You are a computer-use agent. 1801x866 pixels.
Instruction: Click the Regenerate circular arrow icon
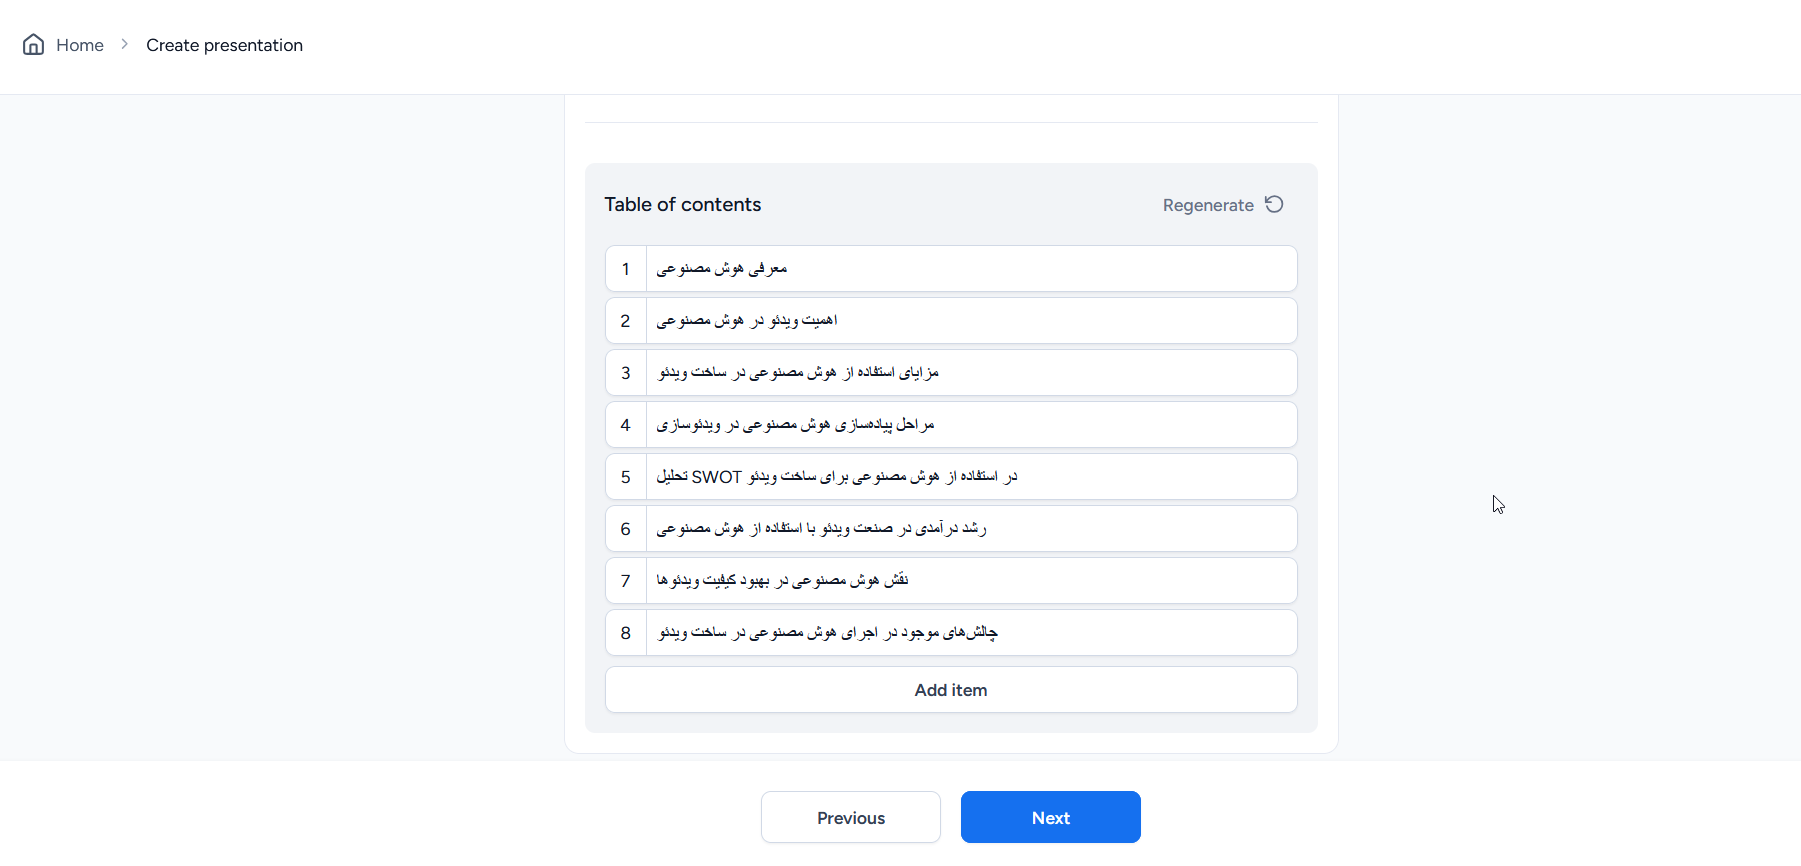click(1274, 204)
